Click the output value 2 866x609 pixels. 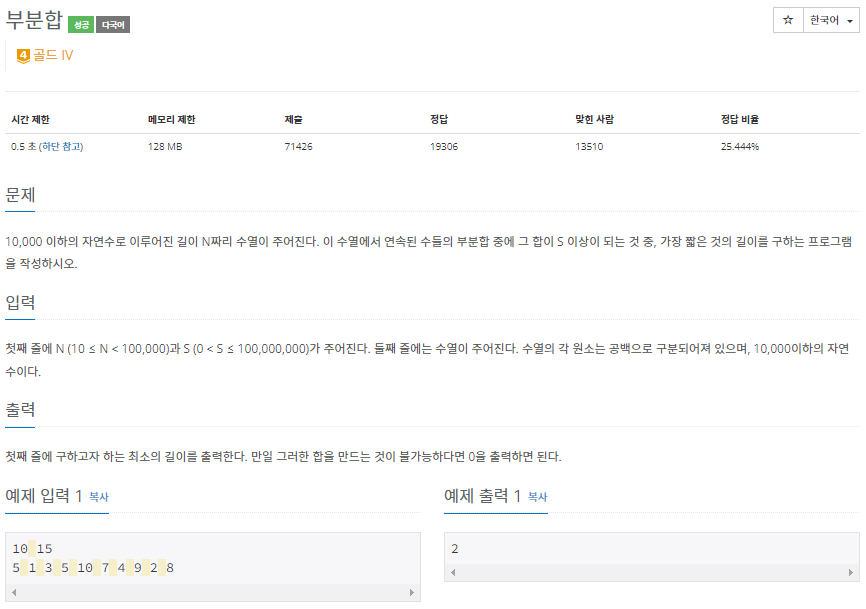coord(455,549)
